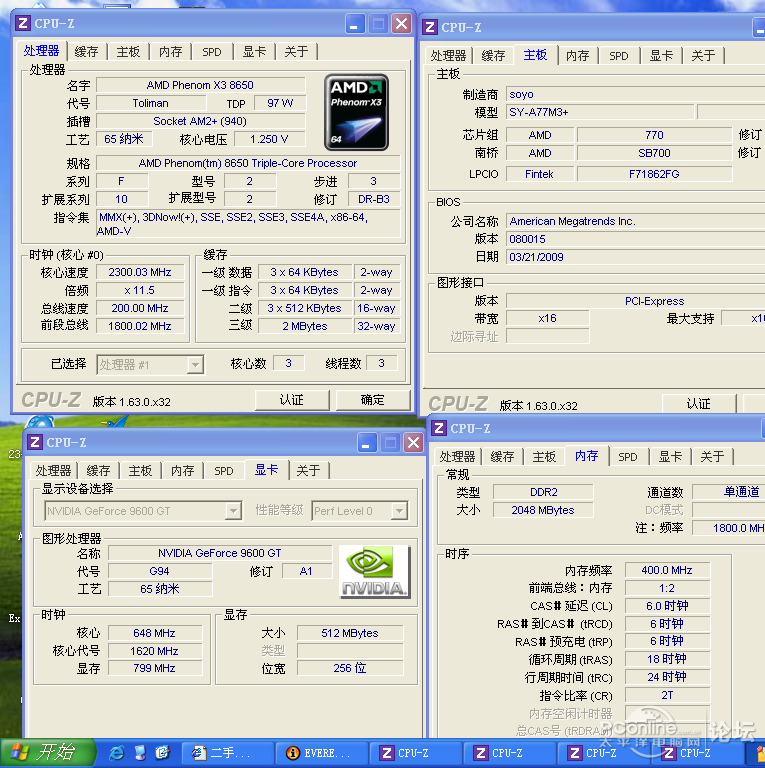The image size is (765, 768).
Task: Open SPD tab in the memory window
Action: [x=627, y=457]
